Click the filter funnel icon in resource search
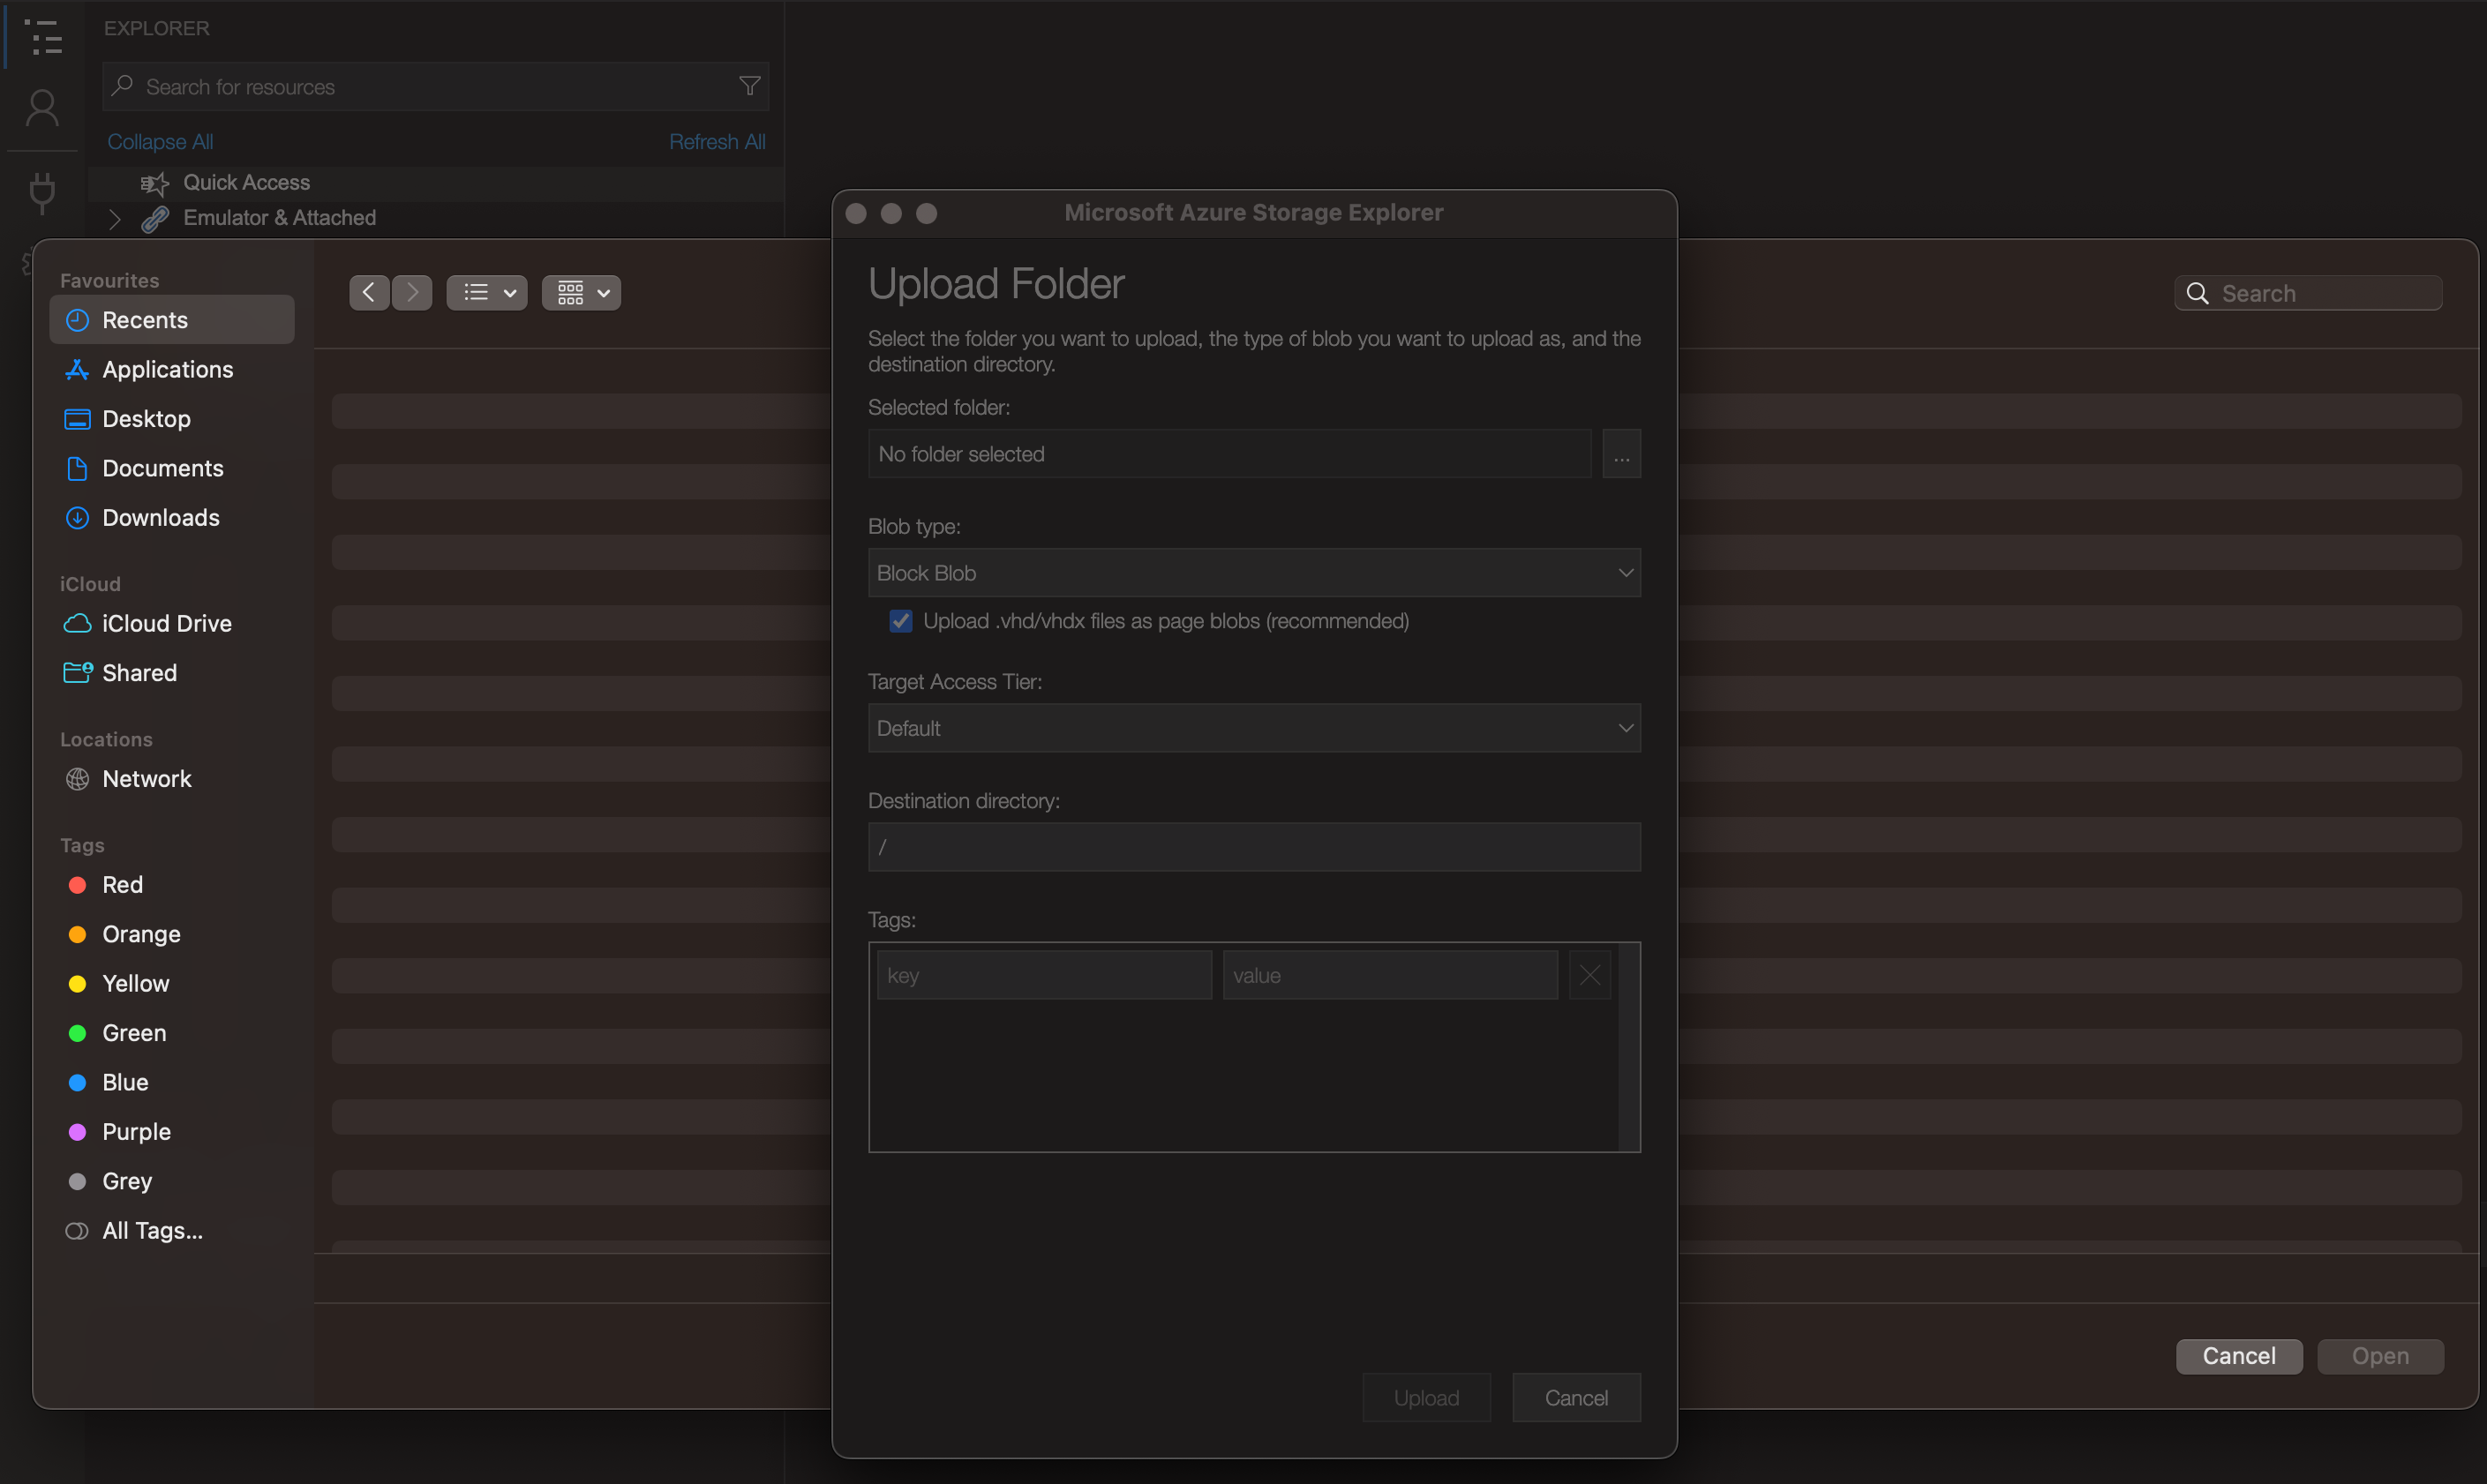The width and height of the screenshot is (2487, 1484). tap(749, 87)
